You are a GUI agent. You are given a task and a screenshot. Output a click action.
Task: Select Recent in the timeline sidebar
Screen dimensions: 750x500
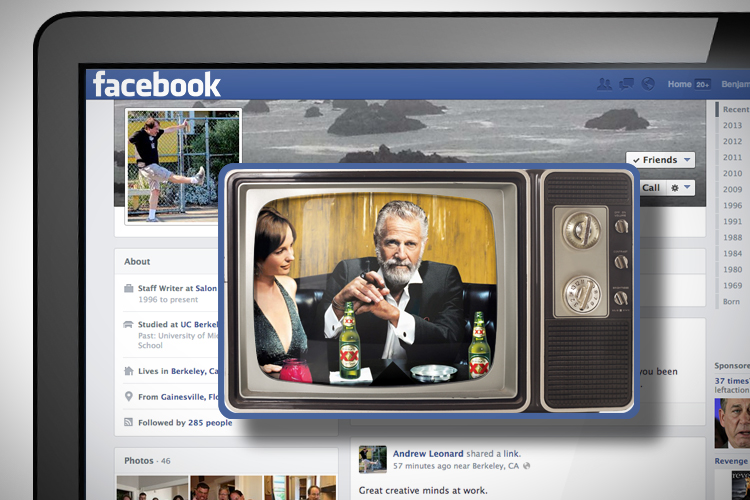click(x=735, y=109)
